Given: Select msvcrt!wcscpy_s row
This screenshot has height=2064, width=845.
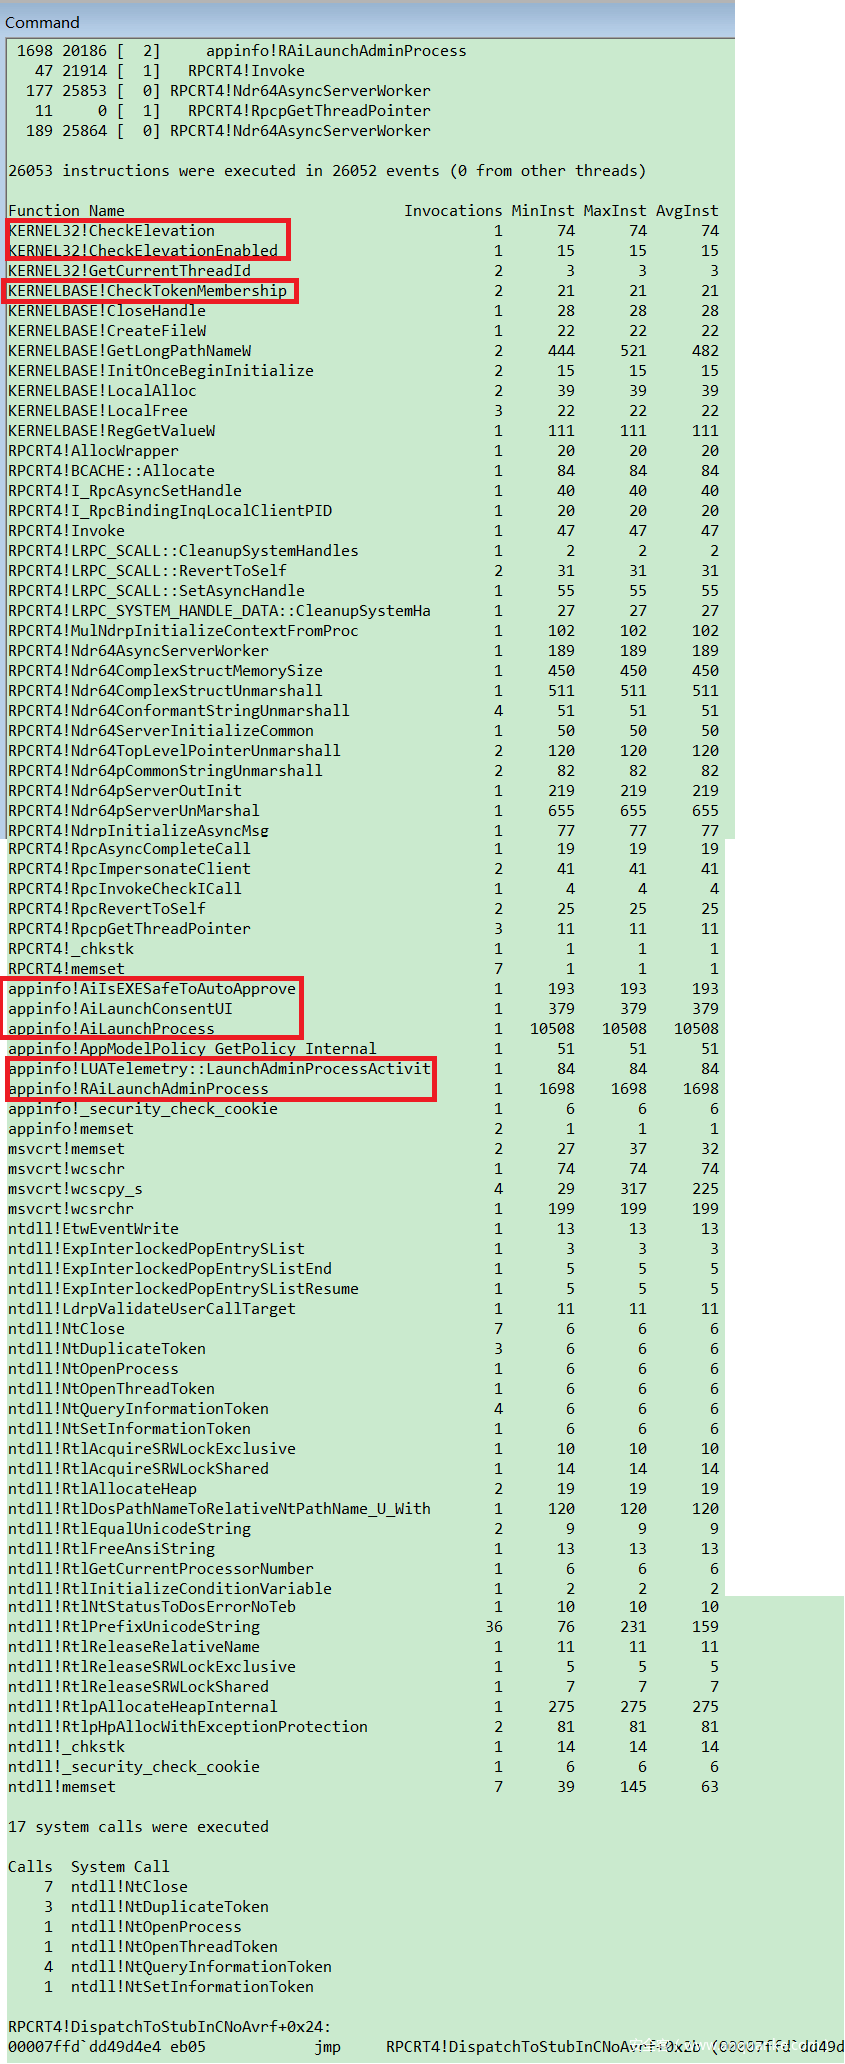Looking at the screenshot, I should [363, 1188].
